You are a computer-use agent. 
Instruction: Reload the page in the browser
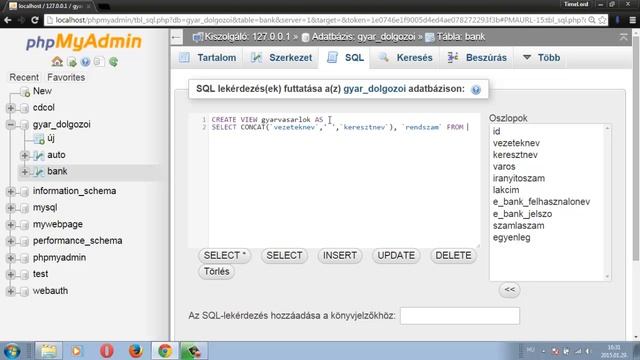pyautogui.click(x=35, y=20)
